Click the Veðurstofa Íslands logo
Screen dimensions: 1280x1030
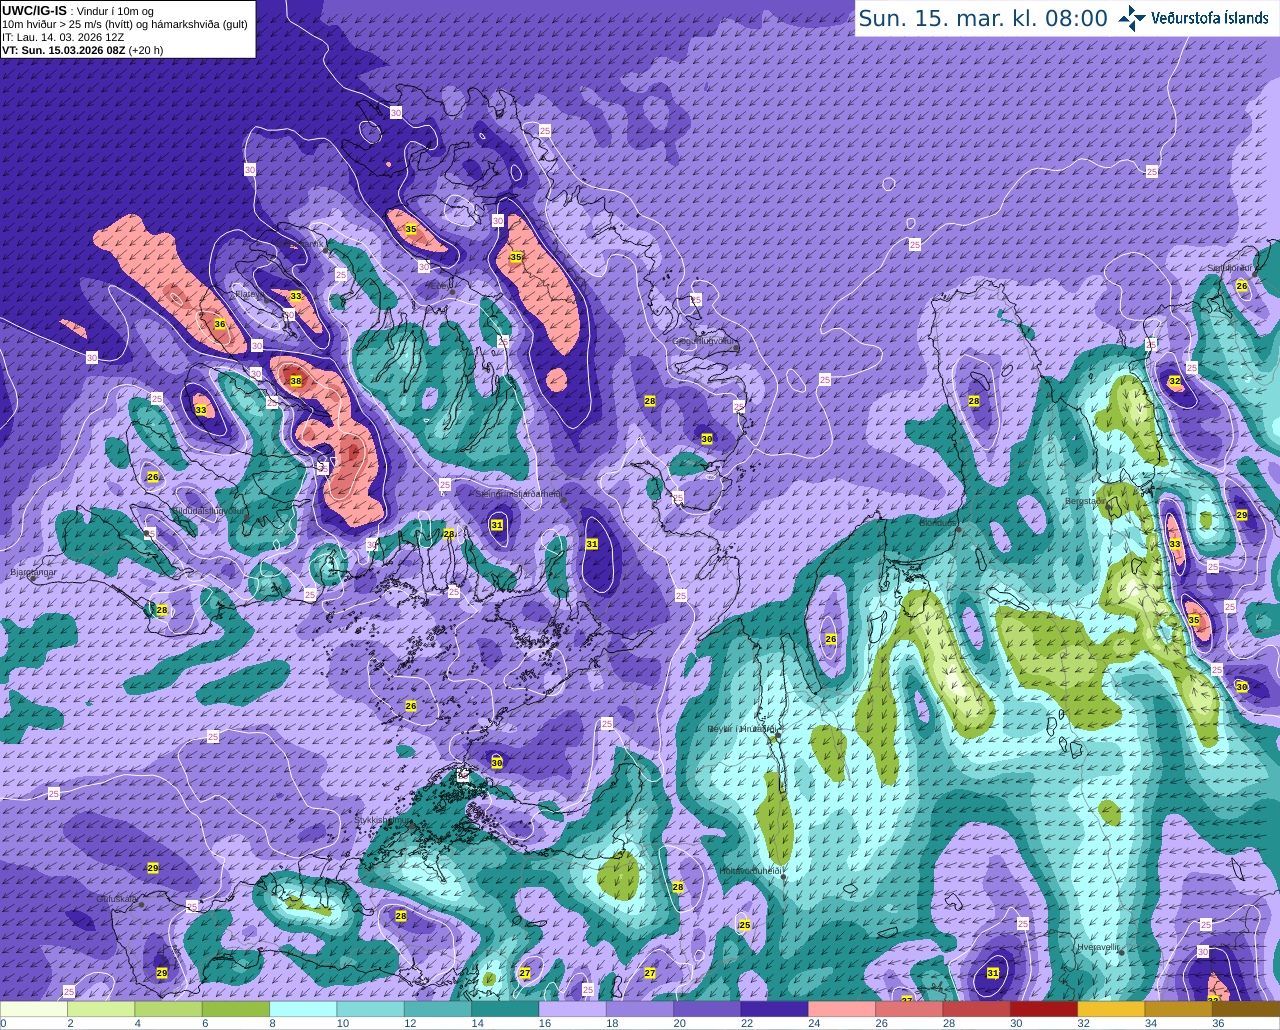tap(1193, 18)
